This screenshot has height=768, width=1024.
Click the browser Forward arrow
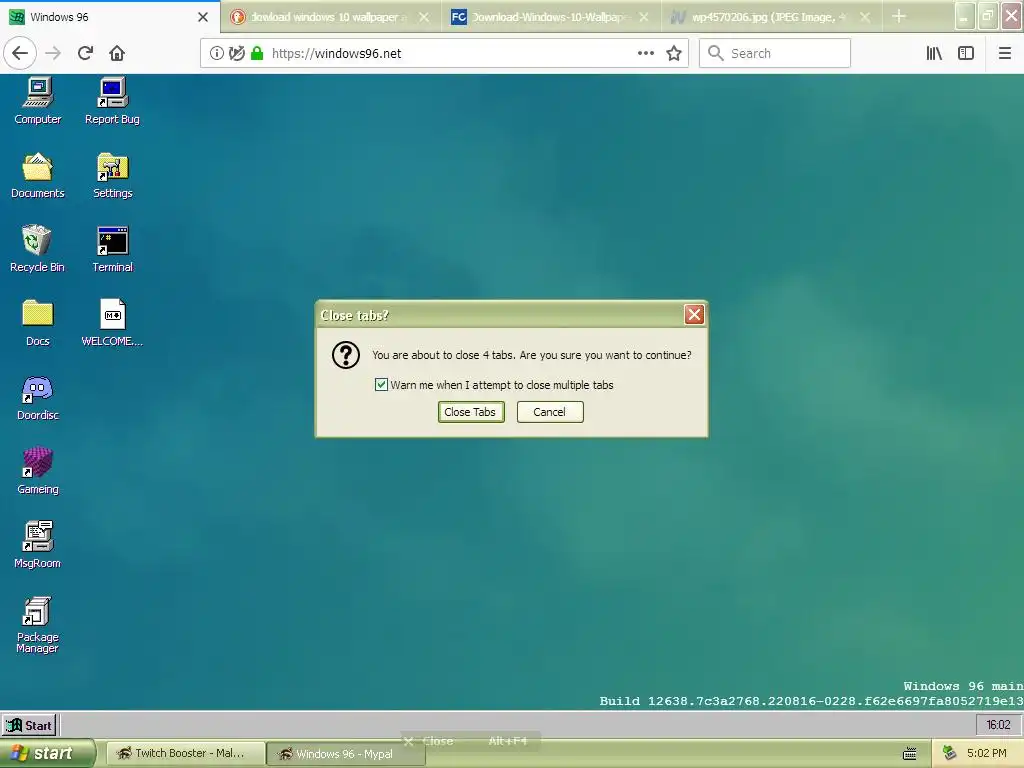53,53
